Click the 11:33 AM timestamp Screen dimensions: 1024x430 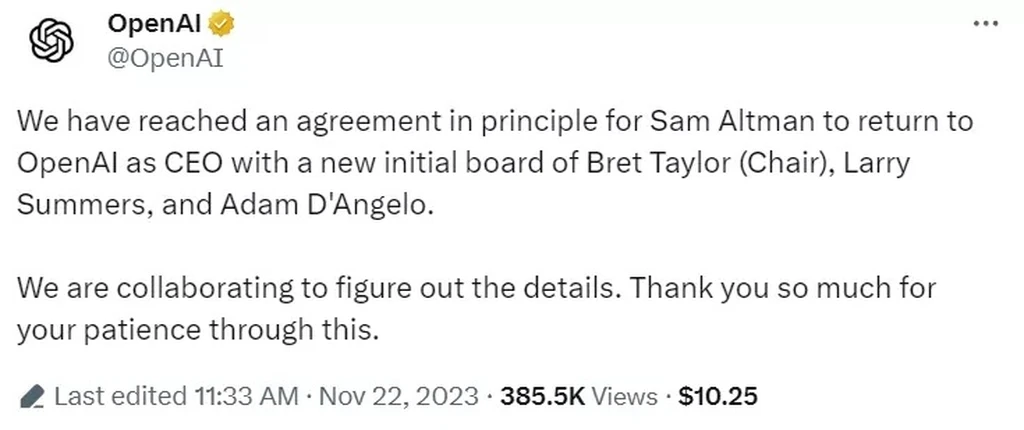pos(246,396)
